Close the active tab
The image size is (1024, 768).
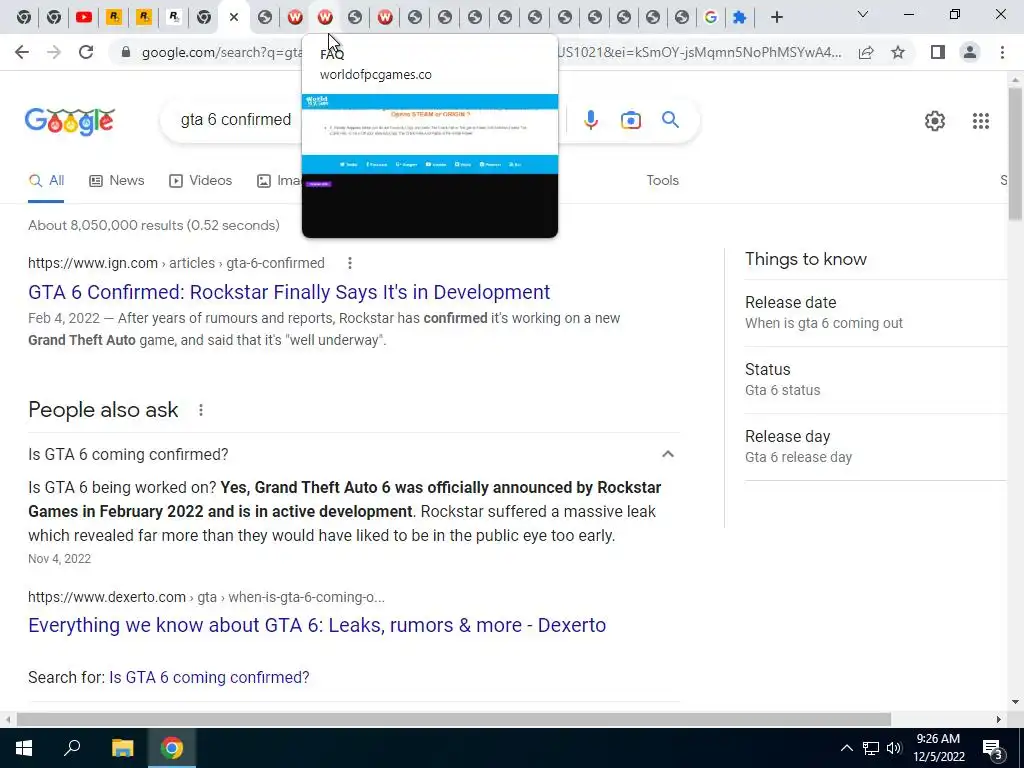tap(234, 18)
